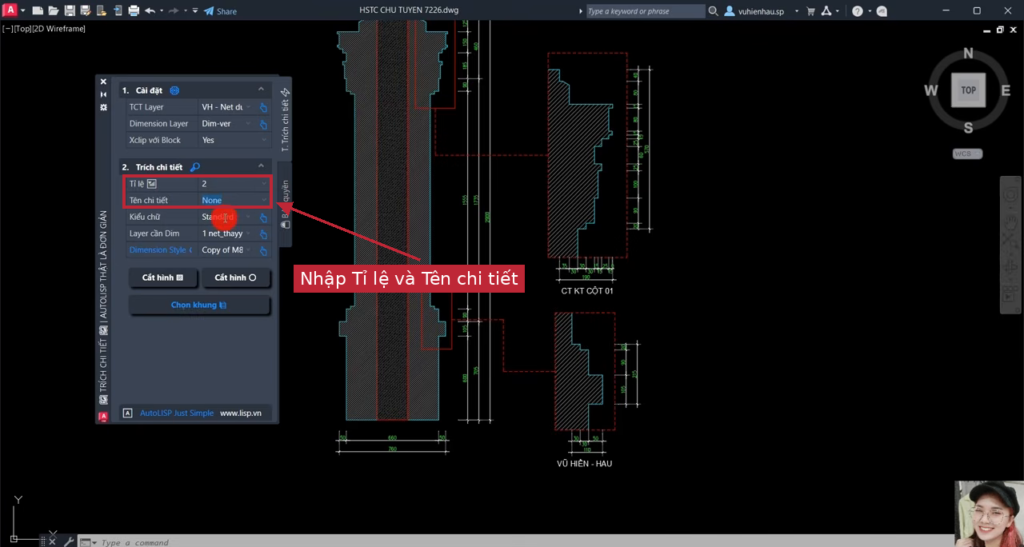Click the Cắt hình circle button
Viewport: 1024px width, 547px height.
tap(236, 277)
